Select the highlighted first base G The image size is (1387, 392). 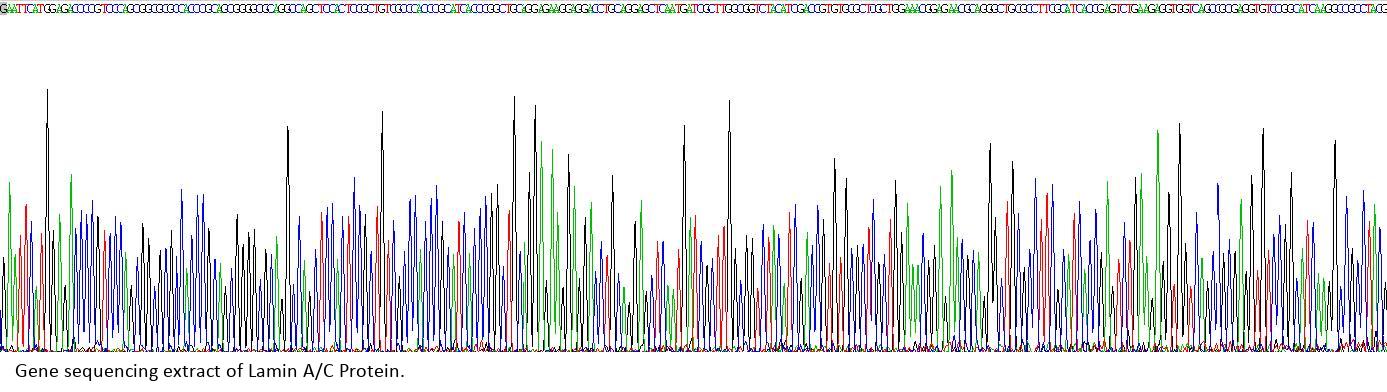(x=3, y=9)
